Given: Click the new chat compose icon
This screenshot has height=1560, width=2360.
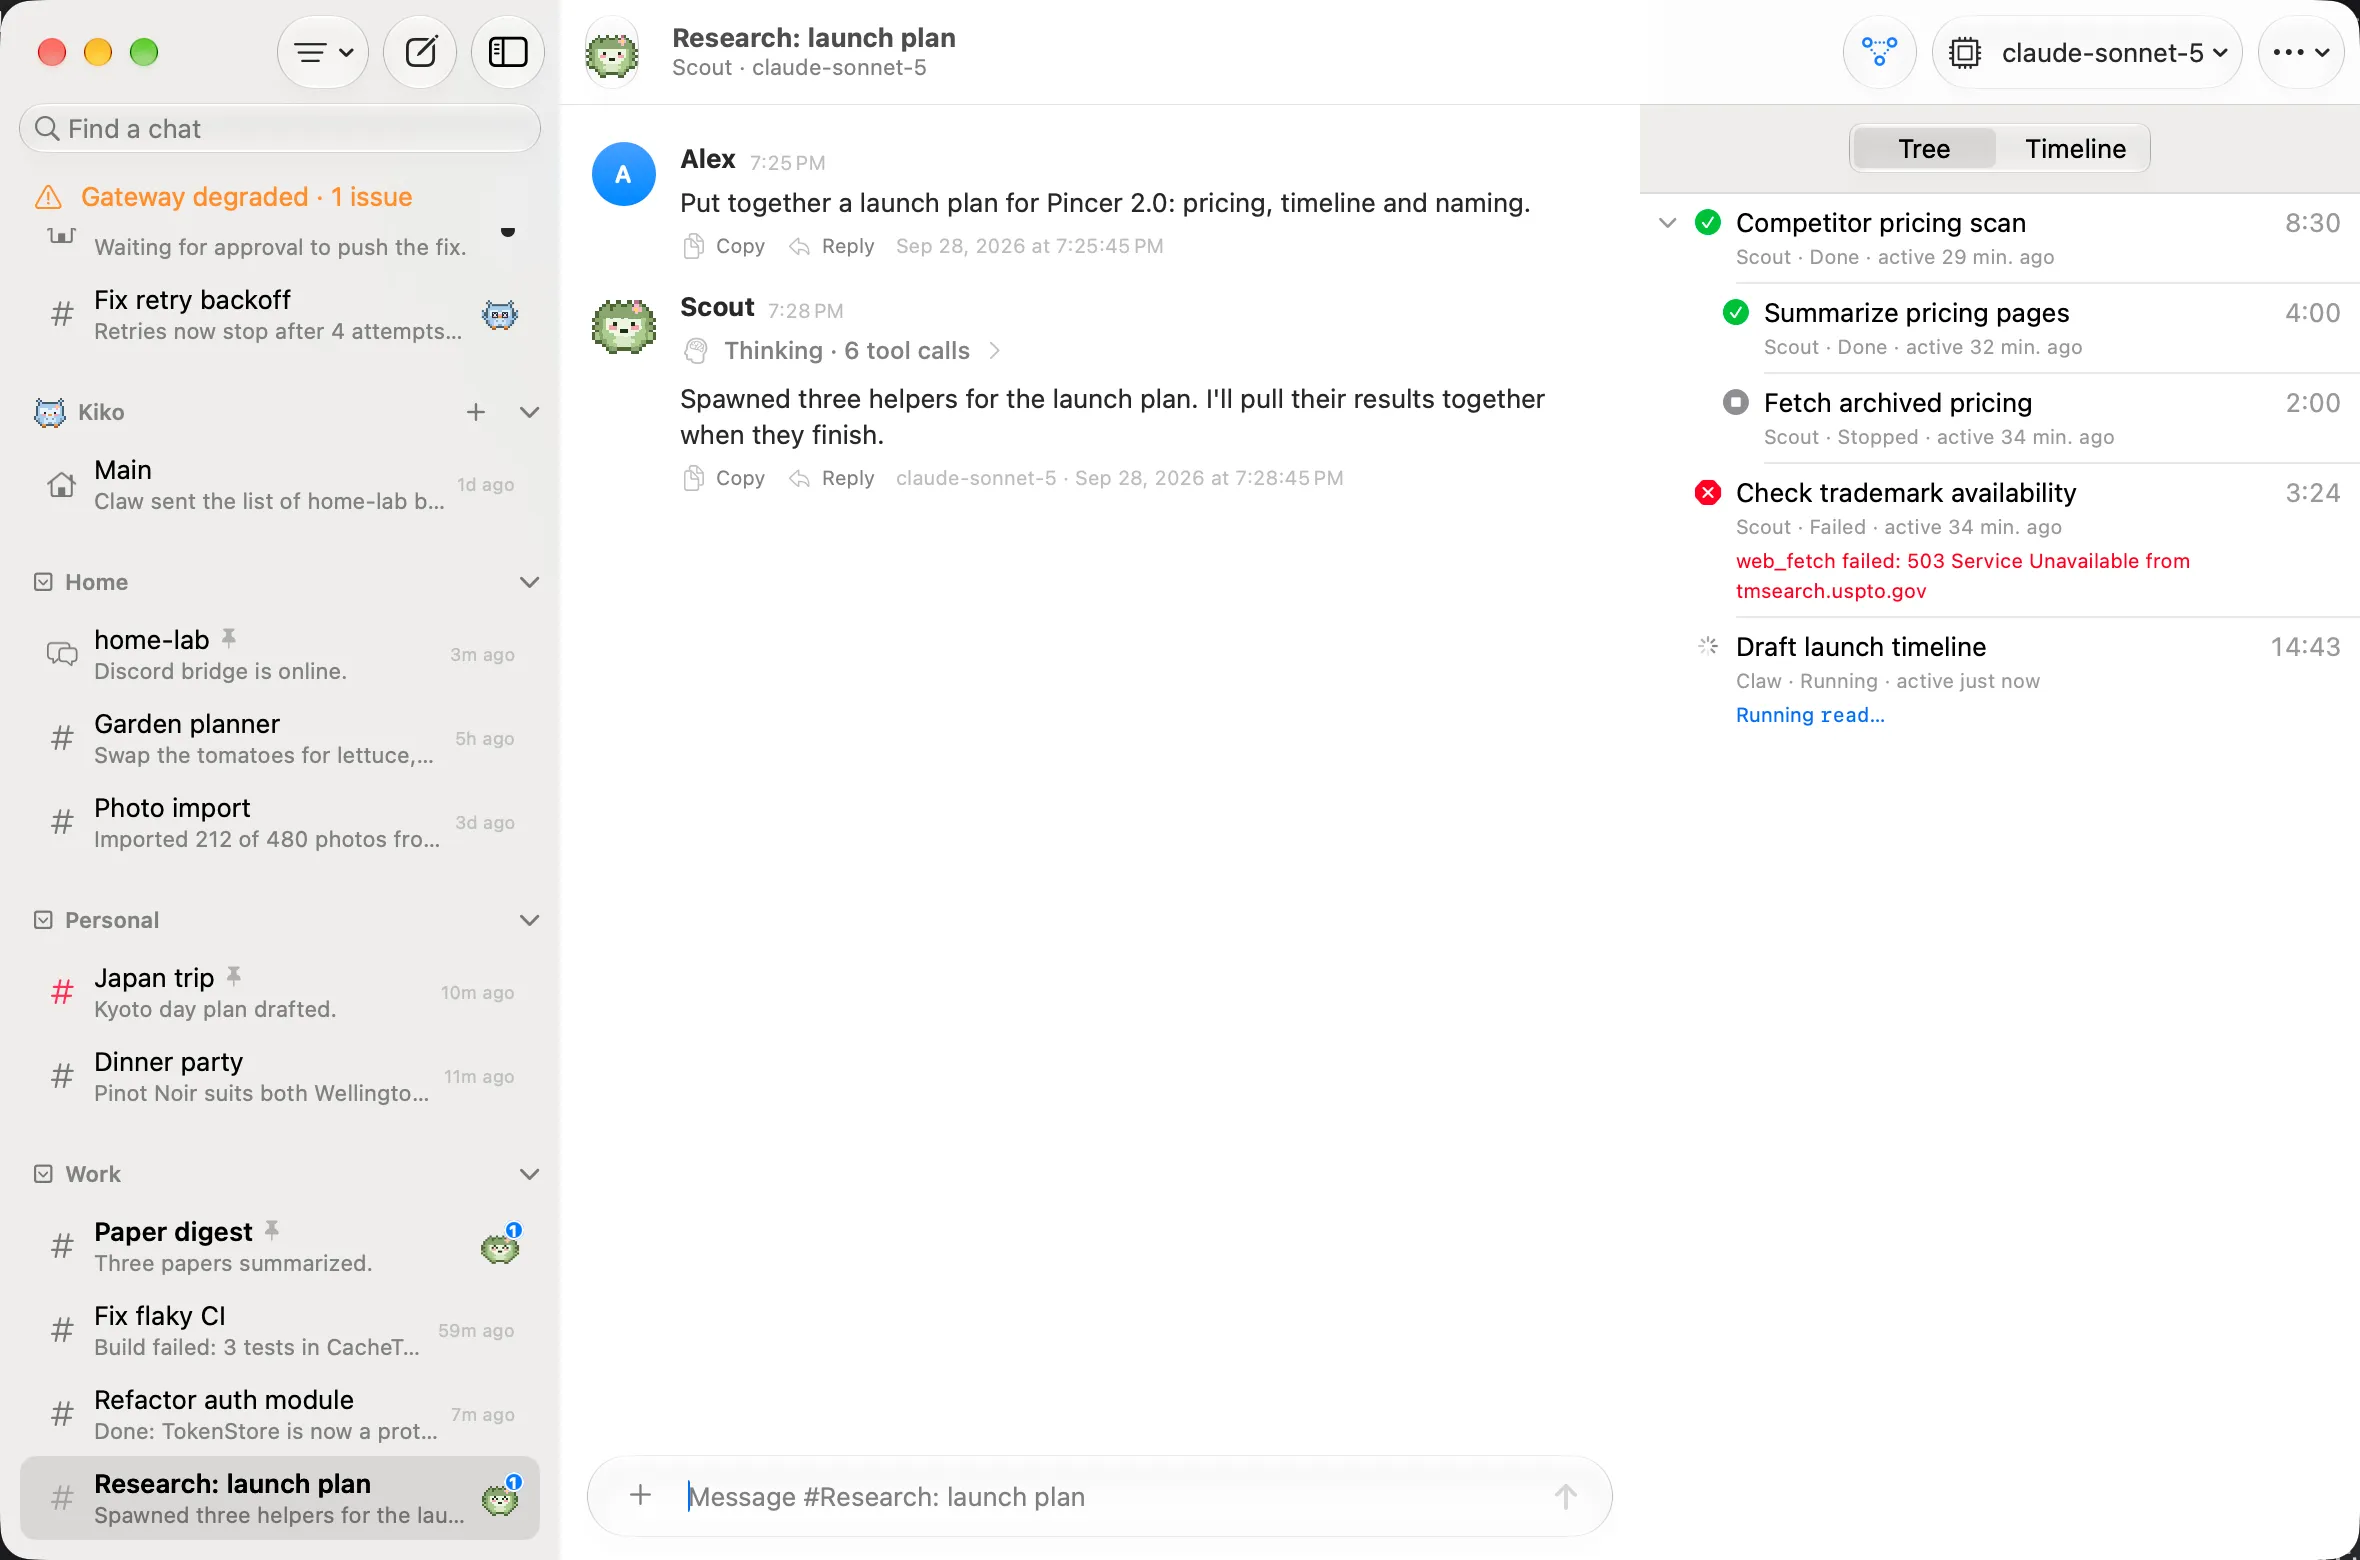Looking at the screenshot, I should [420, 52].
